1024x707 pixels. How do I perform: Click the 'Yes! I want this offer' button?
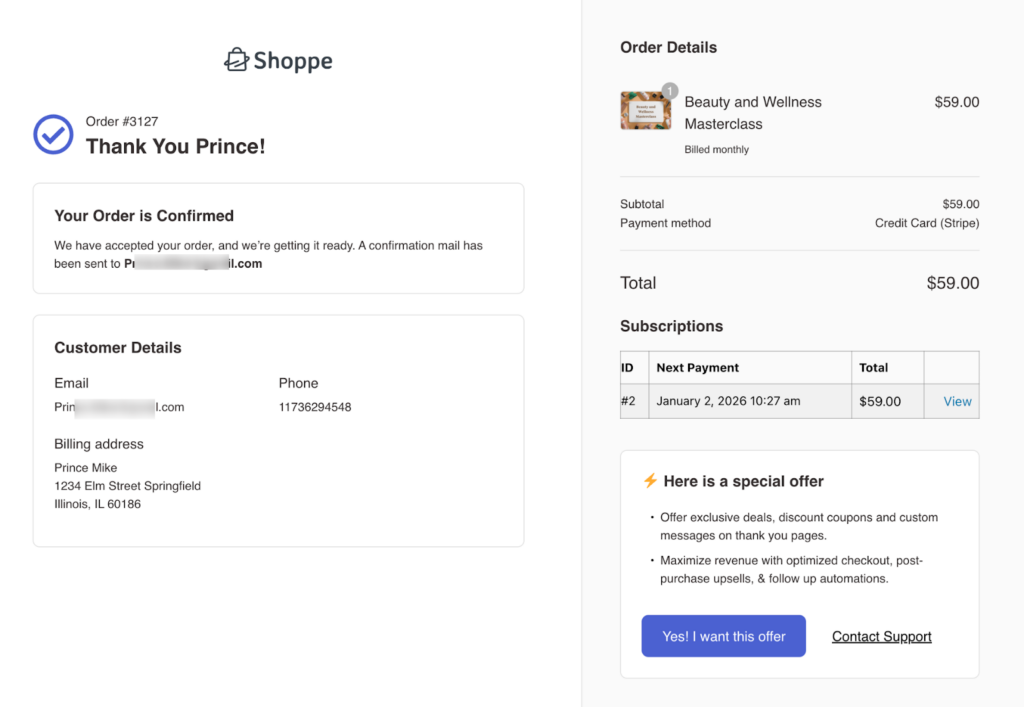[723, 636]
